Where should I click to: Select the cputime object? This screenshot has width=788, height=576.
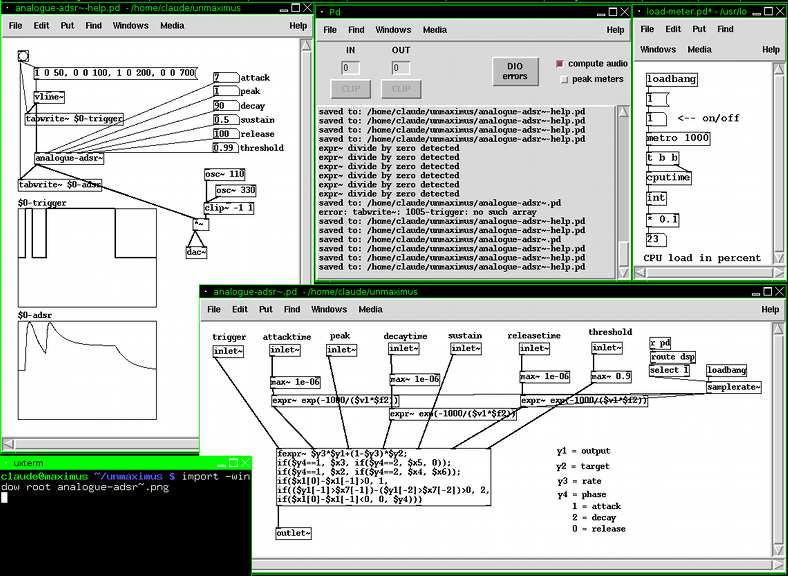coord(669,177)
